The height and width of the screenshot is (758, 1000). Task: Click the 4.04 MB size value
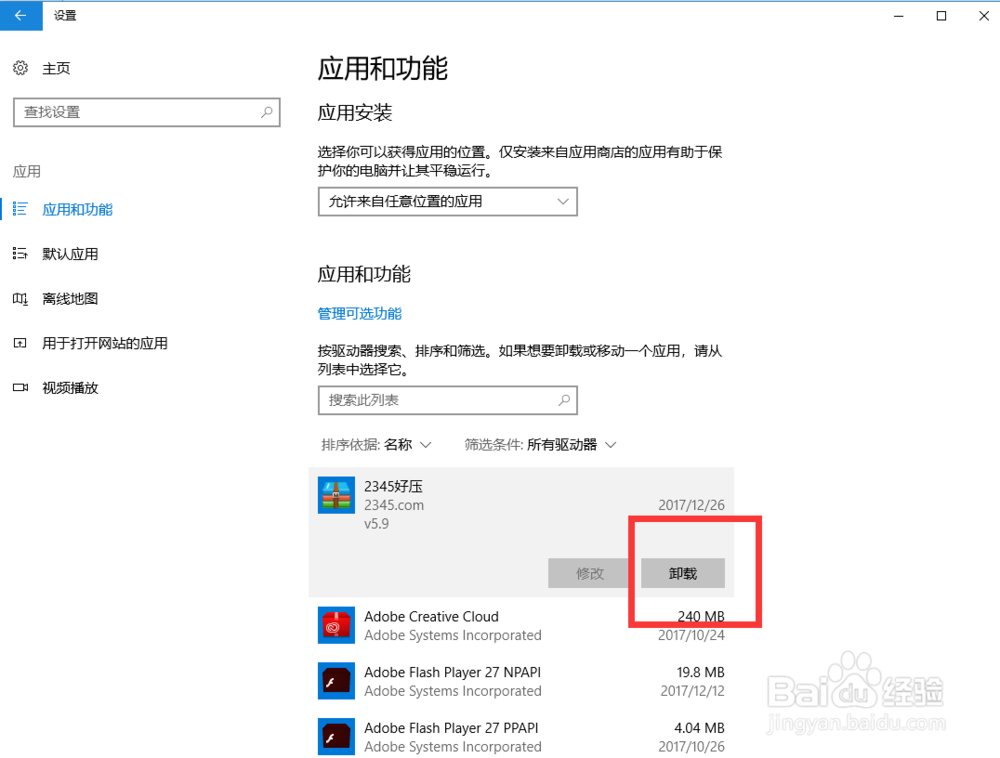click(x=699, y=727)
